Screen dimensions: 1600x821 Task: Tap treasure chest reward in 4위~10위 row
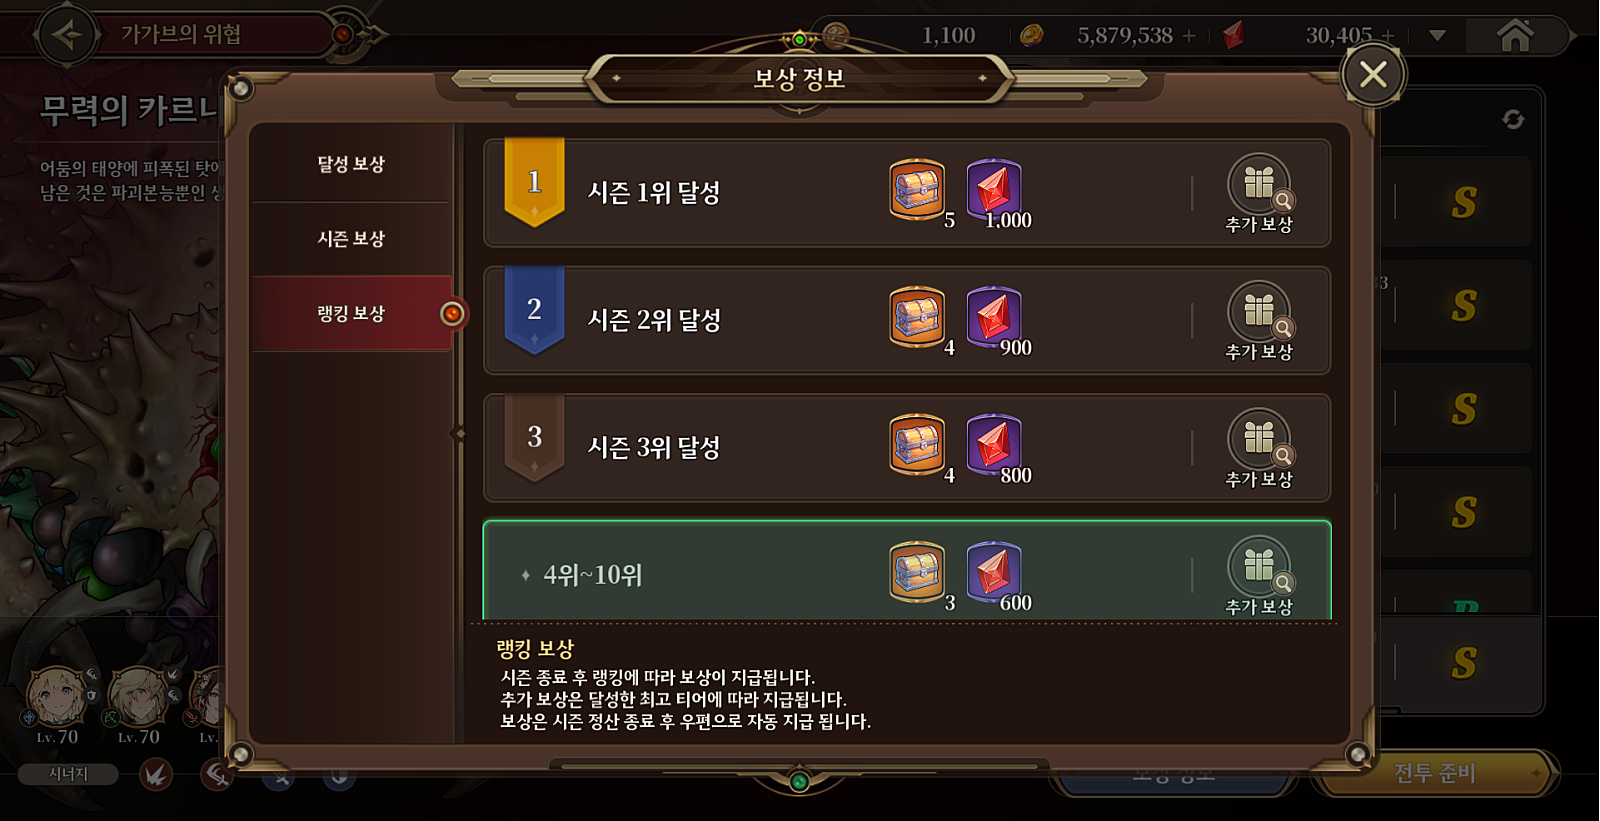pos(917,572)
